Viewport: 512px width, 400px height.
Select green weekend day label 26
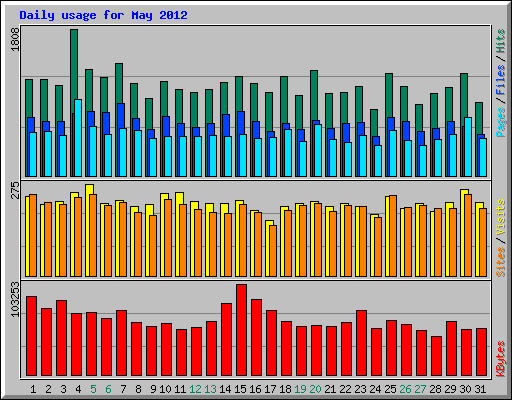(405, 389)
